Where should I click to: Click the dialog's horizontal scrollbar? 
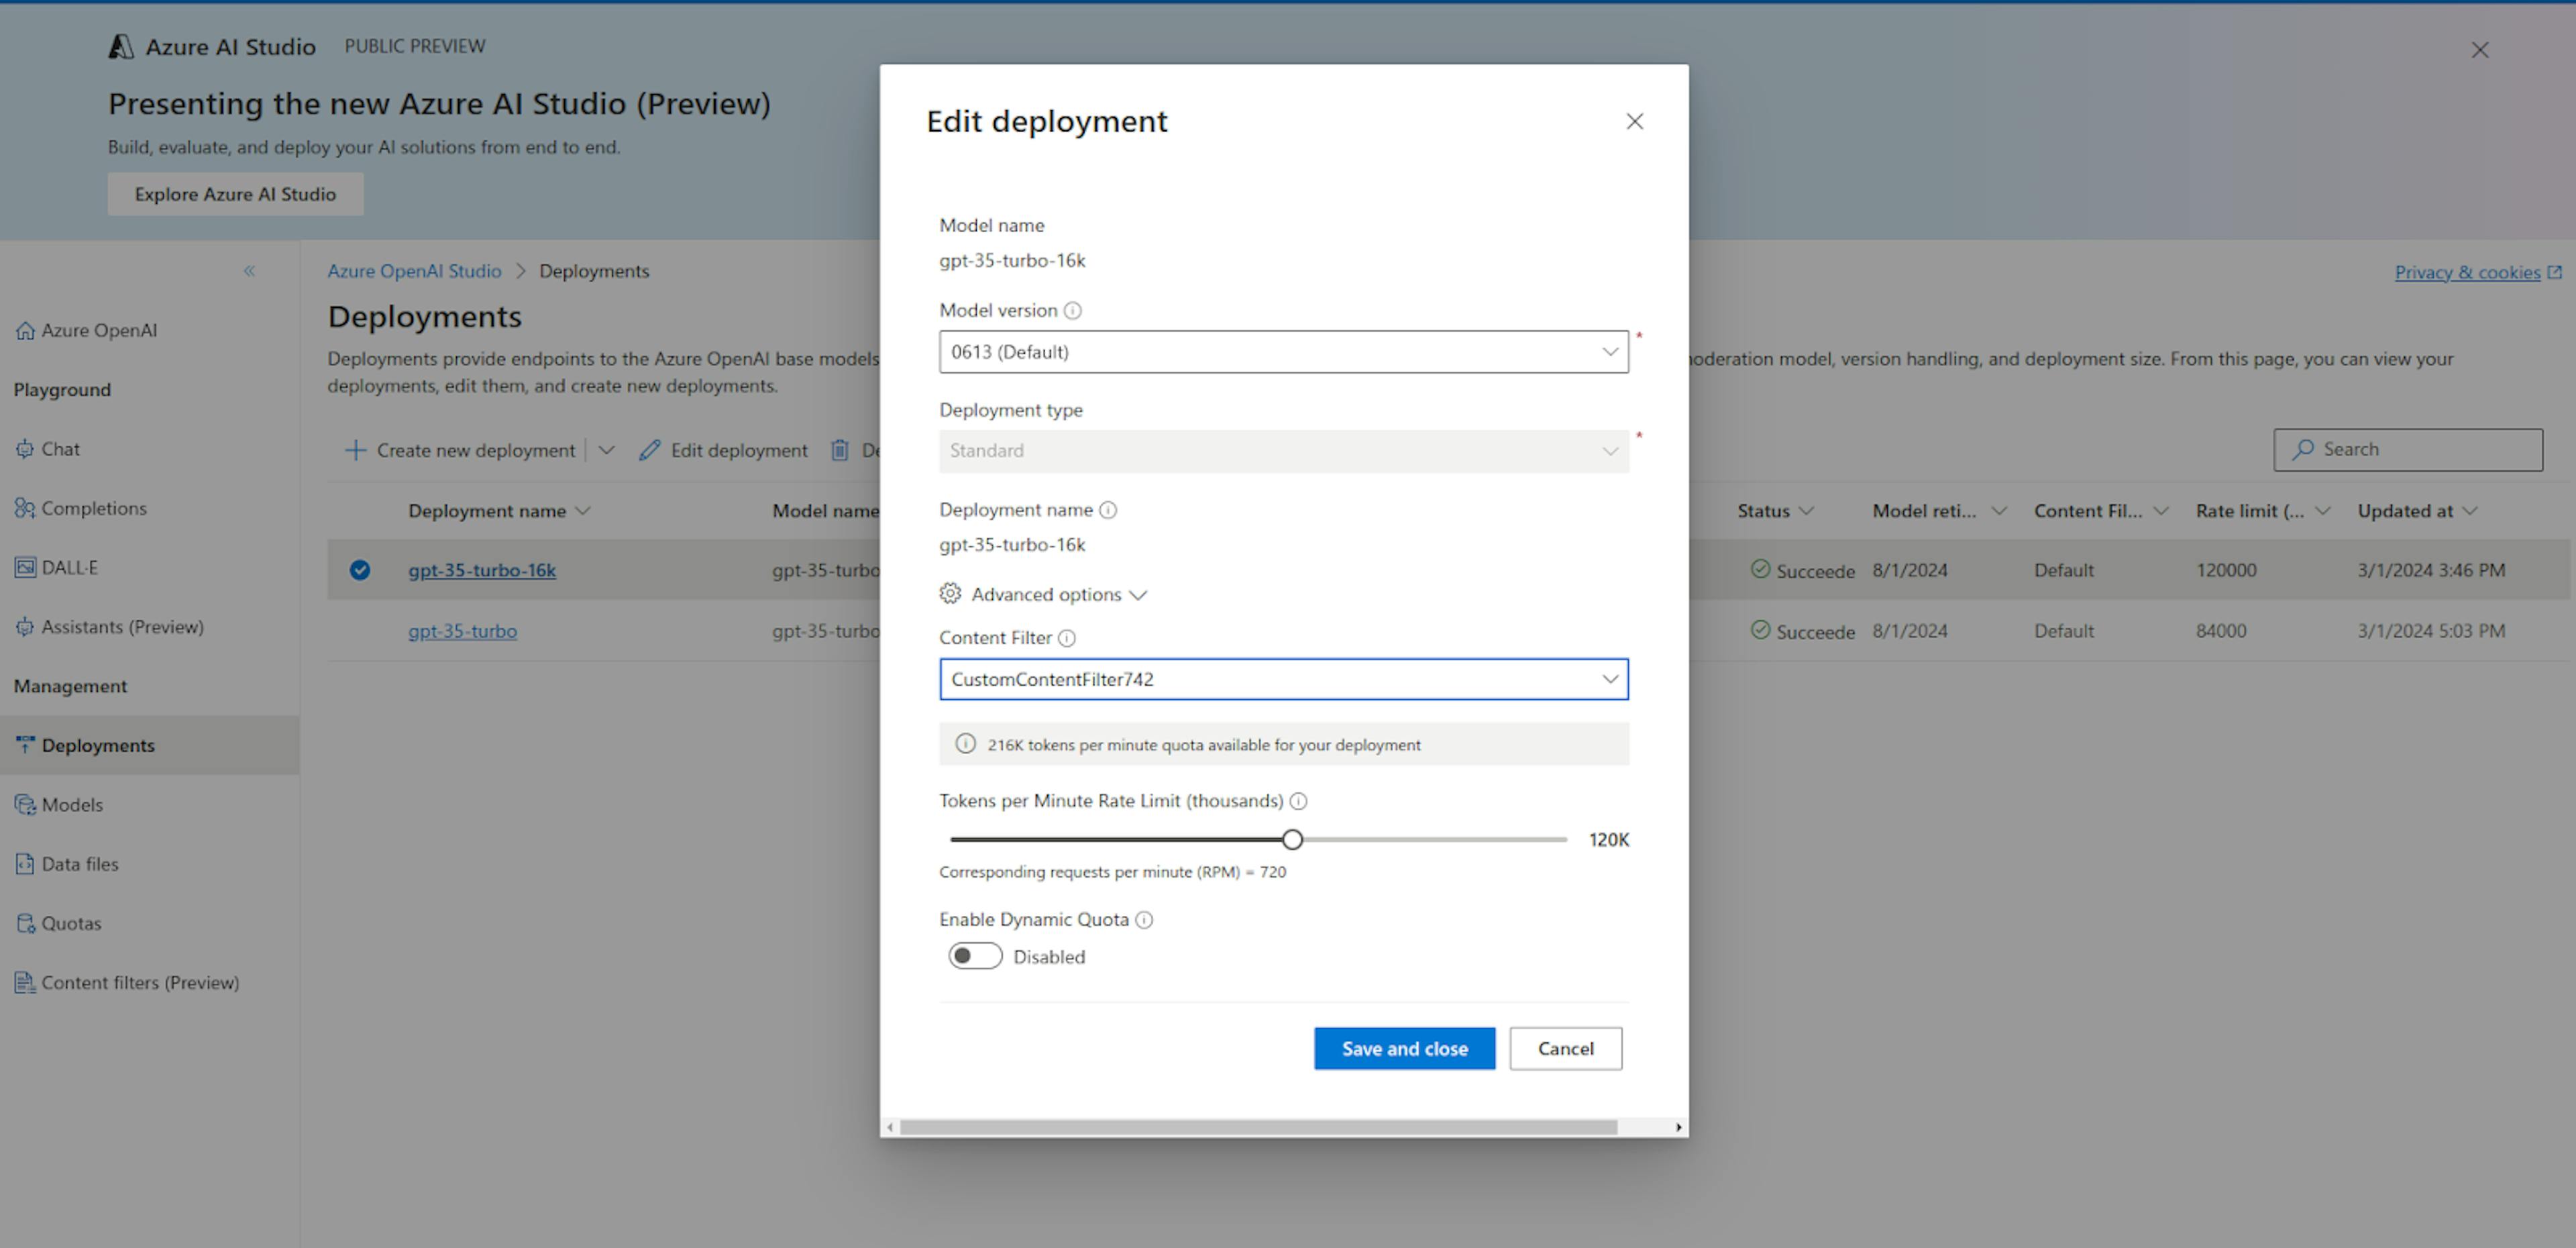(1258, 1127)
